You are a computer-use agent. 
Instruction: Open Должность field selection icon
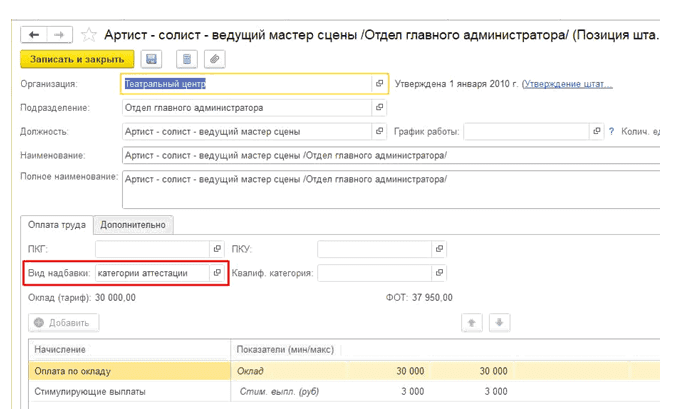[380, 131]
